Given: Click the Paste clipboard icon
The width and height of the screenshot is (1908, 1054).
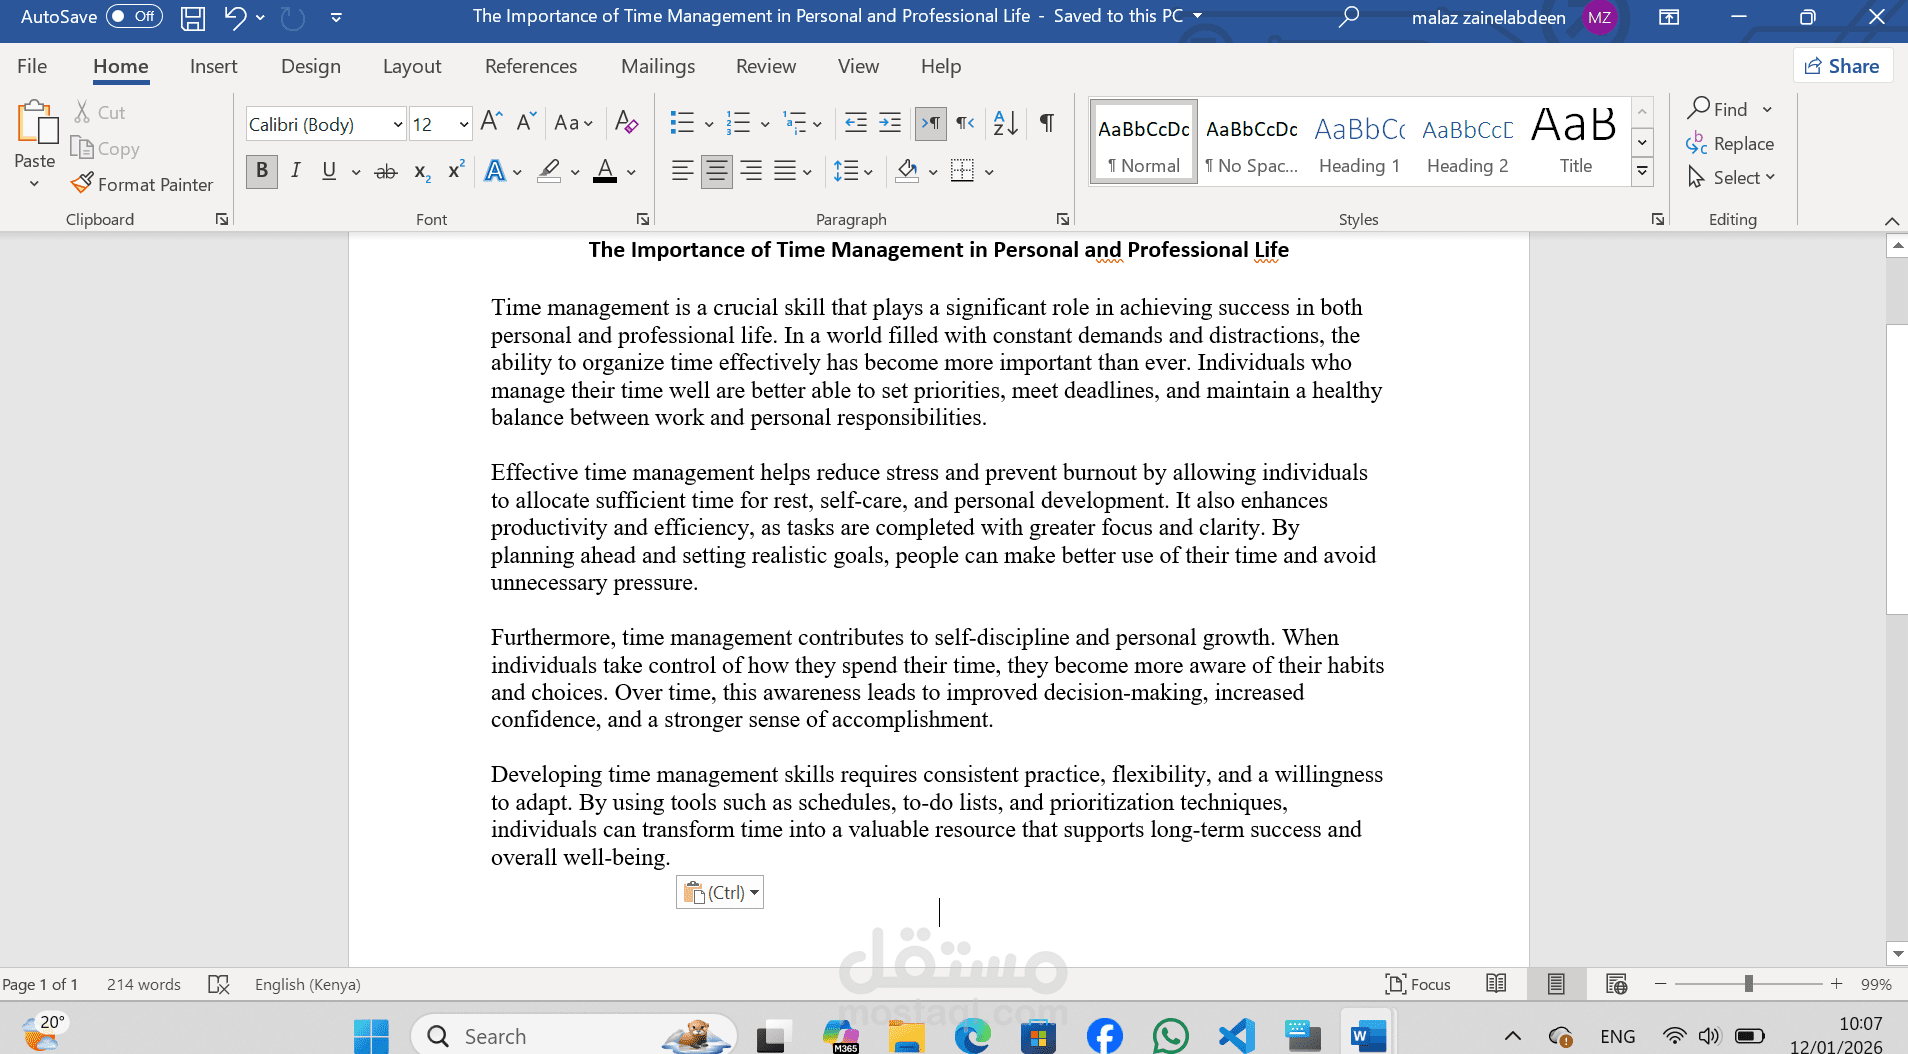Looking at the screenshot, I should tap(36, 123).
